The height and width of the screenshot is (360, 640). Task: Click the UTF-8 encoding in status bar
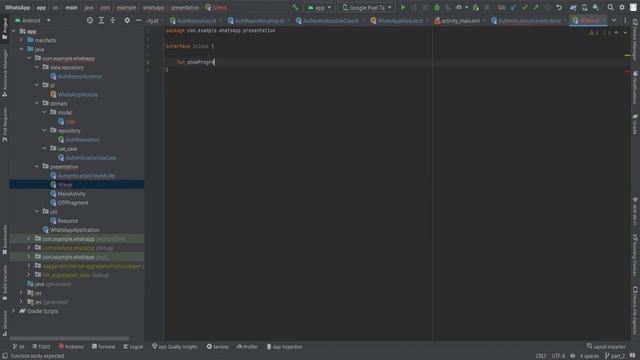pyautogui.click(x=558, y=356)
